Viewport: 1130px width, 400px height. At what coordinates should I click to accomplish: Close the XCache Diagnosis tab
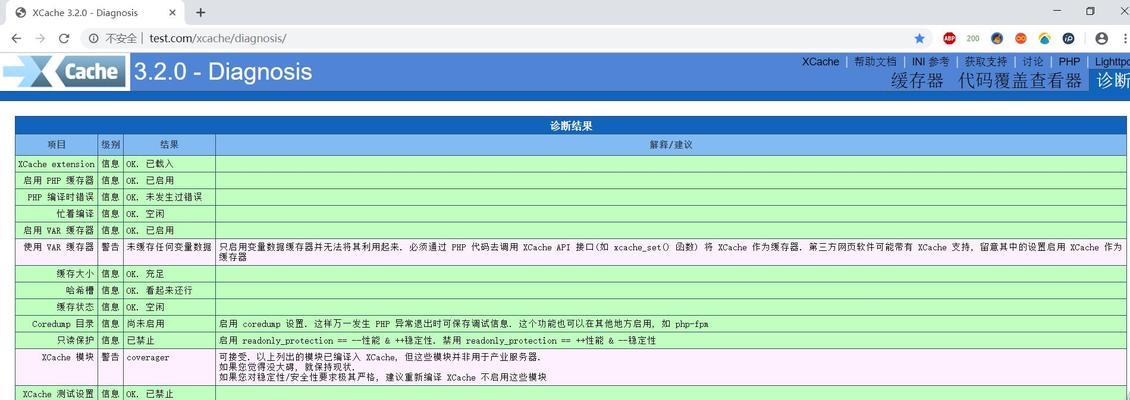174,12
